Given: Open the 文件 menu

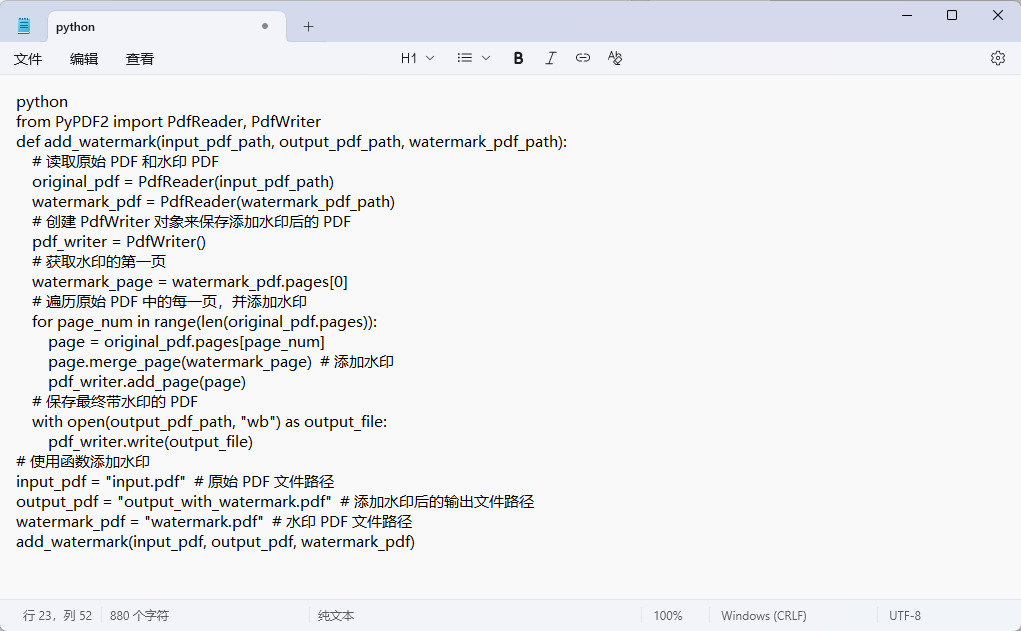Looking at the screenshot, I should 28,59.
